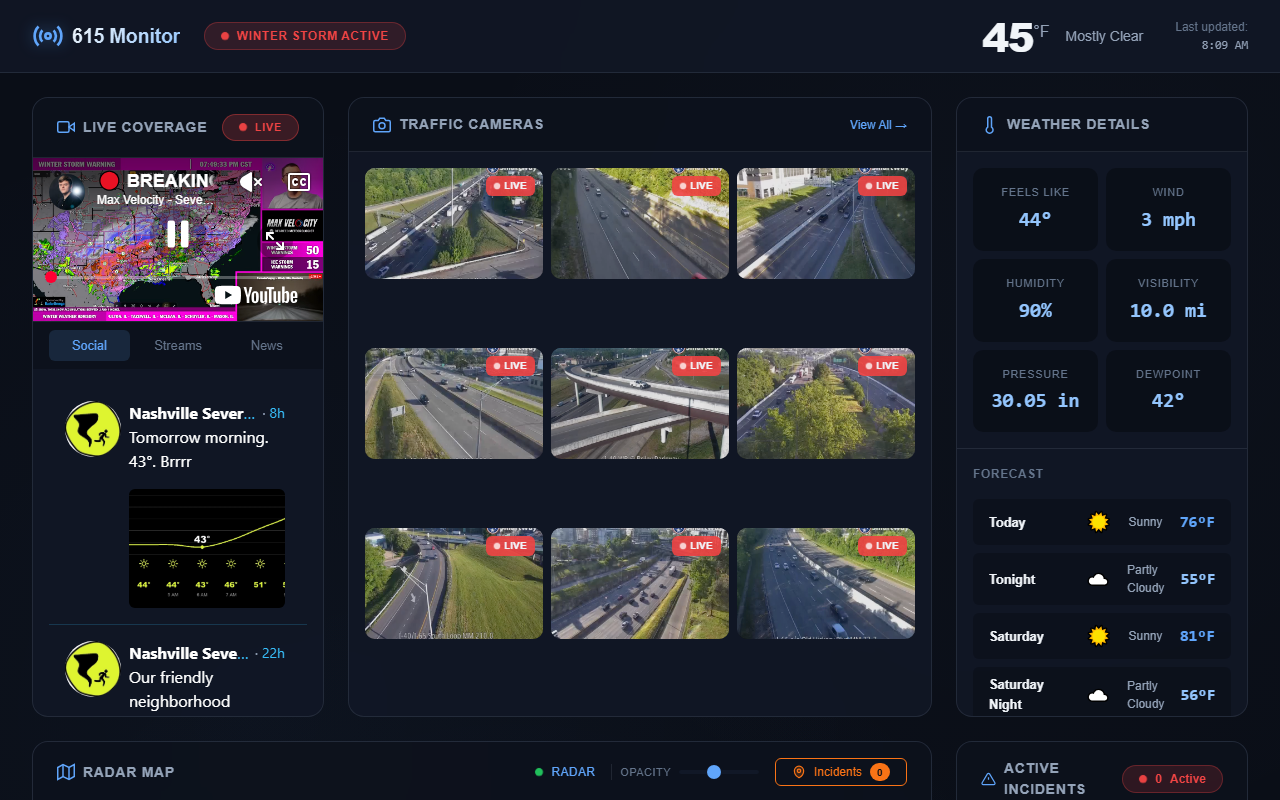Turn on closed captions with the CC button
The width and height of the screenshot is (1280, 800).
click(298, 182)
